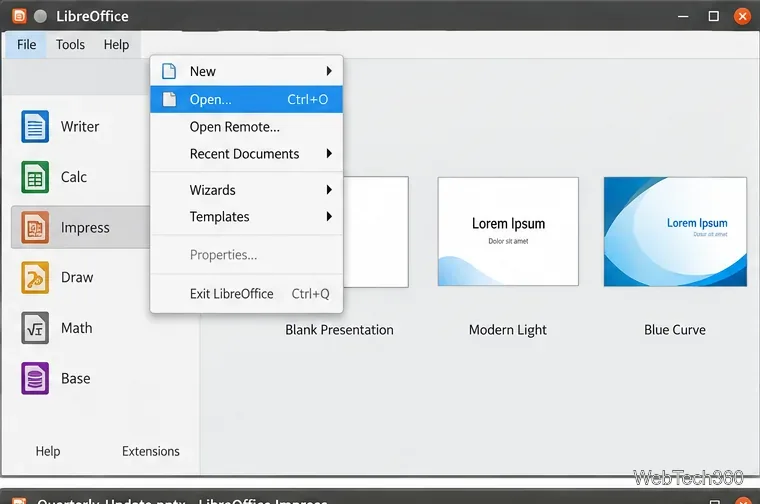The height and width of the screenshot is (504, 760).
Task: Pick the Blue Curve template thumbnail
Action: (x=675, y=231)
